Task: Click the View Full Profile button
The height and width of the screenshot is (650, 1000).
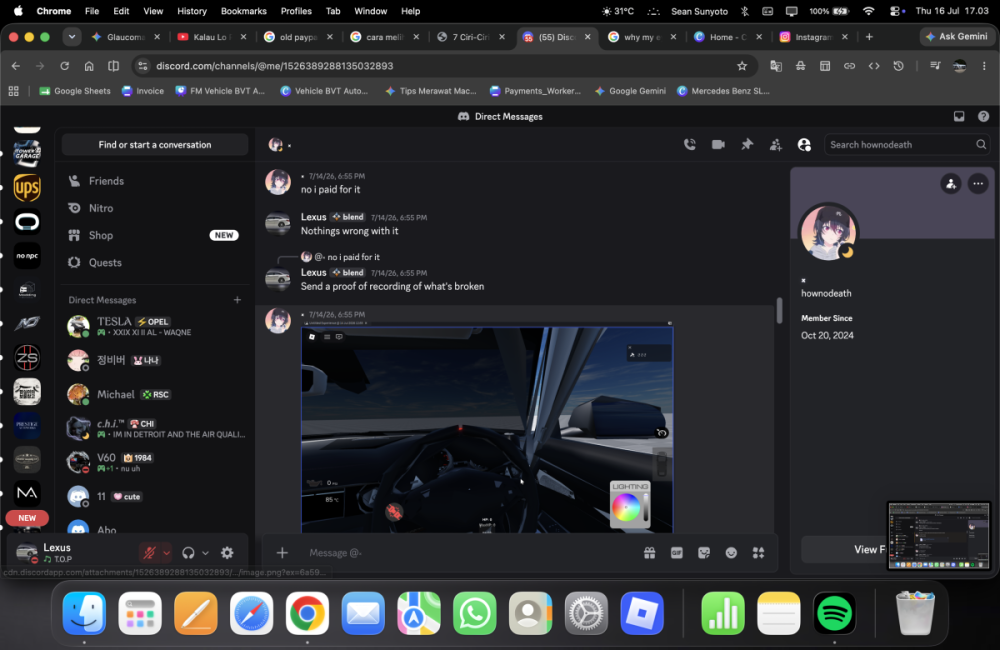Action: click(x=843, y=549)
